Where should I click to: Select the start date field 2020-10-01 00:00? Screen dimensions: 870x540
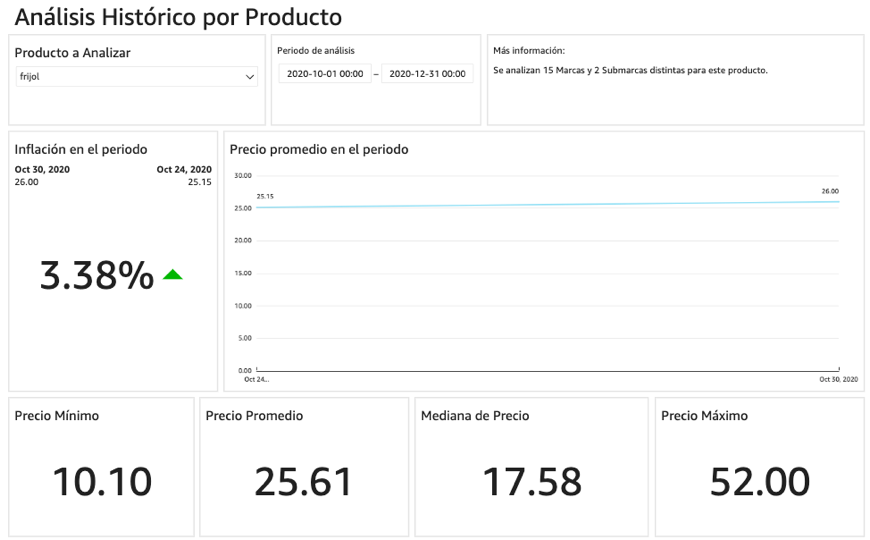(325, 74)
